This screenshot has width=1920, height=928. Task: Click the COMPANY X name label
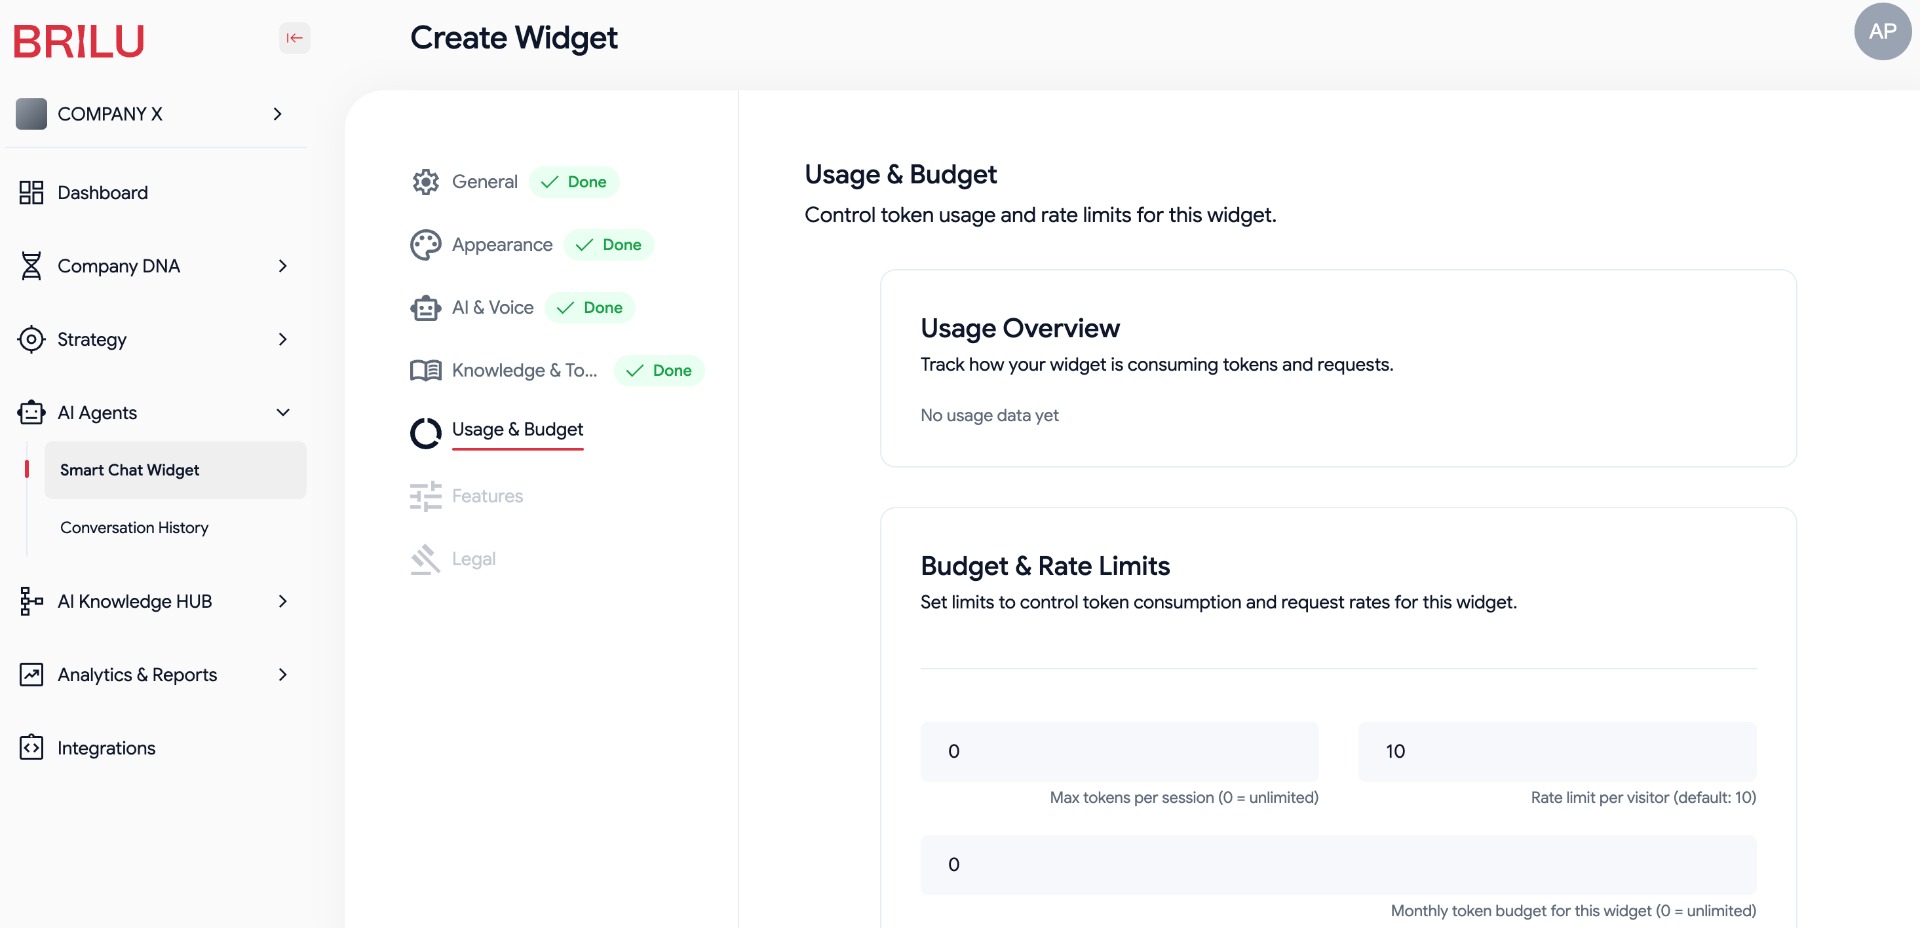[110, 114]
